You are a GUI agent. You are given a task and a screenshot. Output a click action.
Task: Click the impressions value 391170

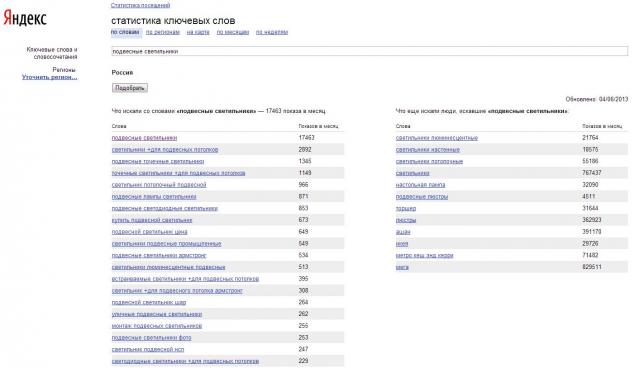(592, 232)
